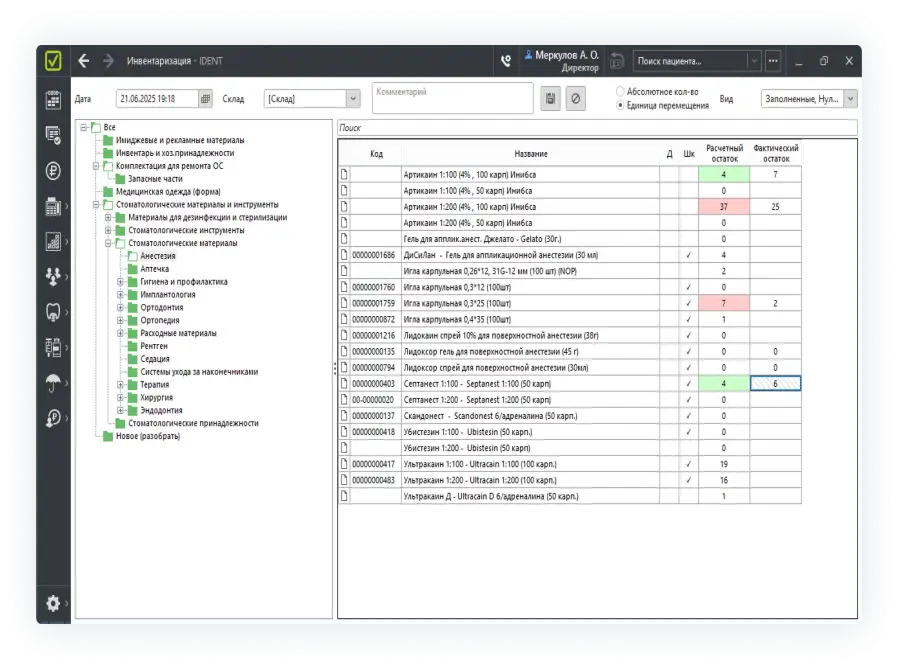The height and width of the screenshot is (669, 898).
Task: Save inventory with the diskette button
Action: tap(550, 98)
